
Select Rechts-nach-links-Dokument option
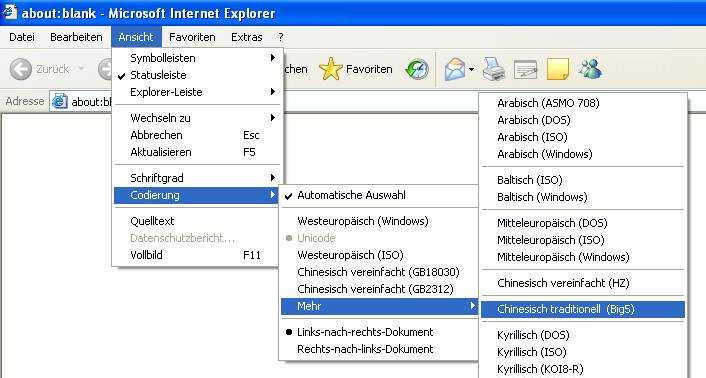point(378,349)
